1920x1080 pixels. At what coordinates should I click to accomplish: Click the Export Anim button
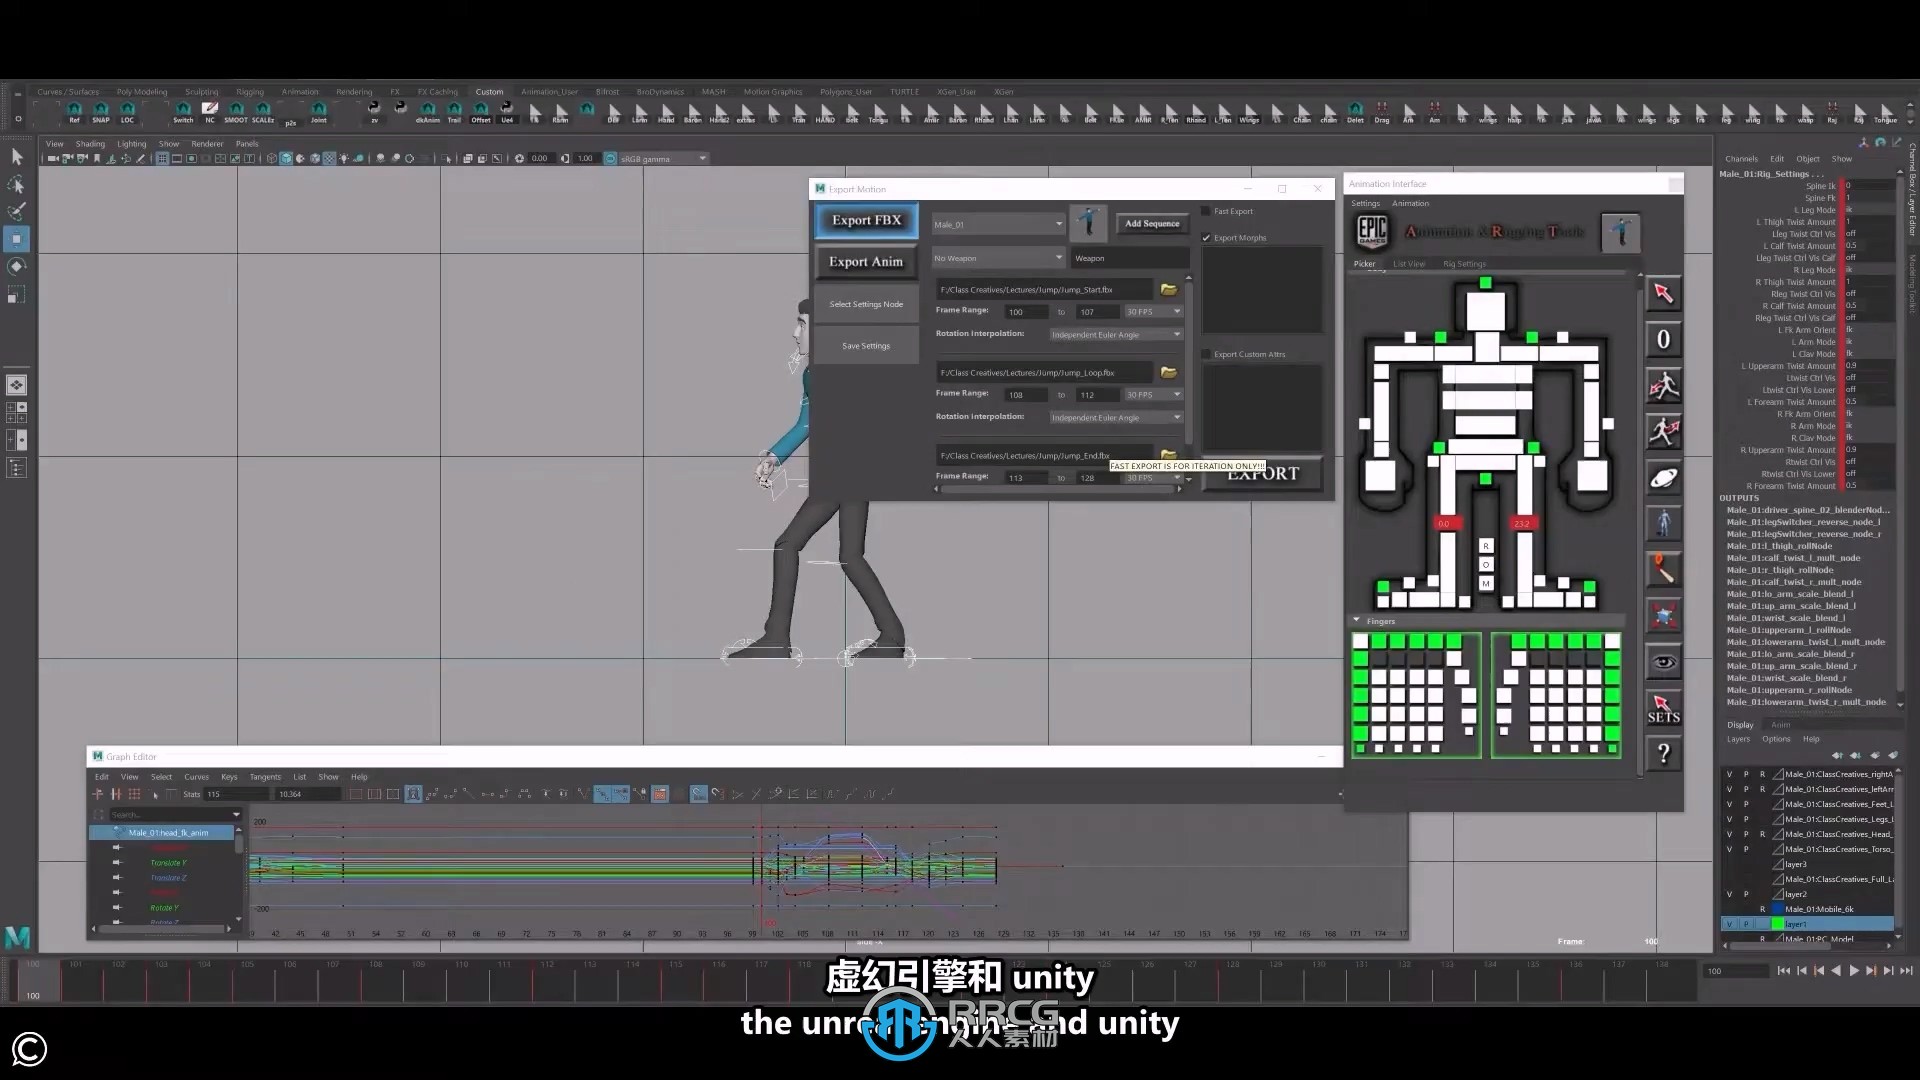(866, 262)
